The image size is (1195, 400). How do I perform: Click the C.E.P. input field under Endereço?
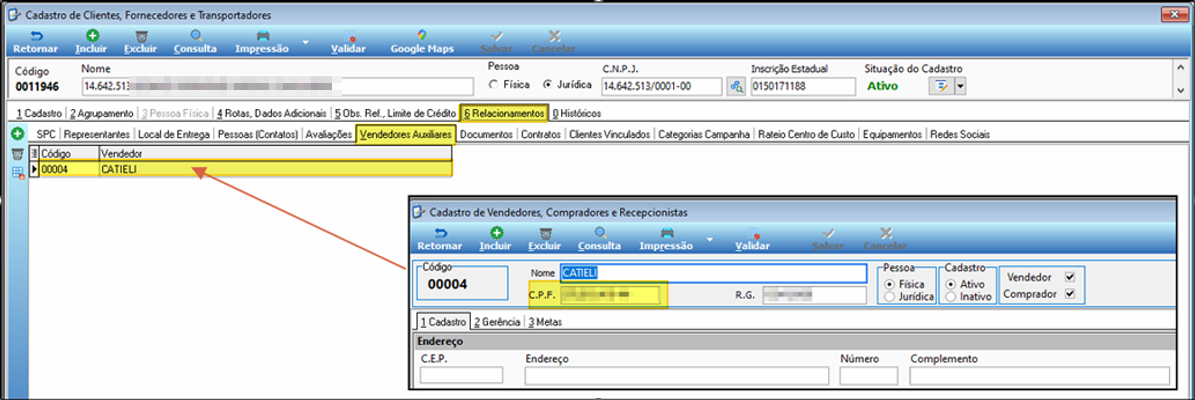[461, 375]
